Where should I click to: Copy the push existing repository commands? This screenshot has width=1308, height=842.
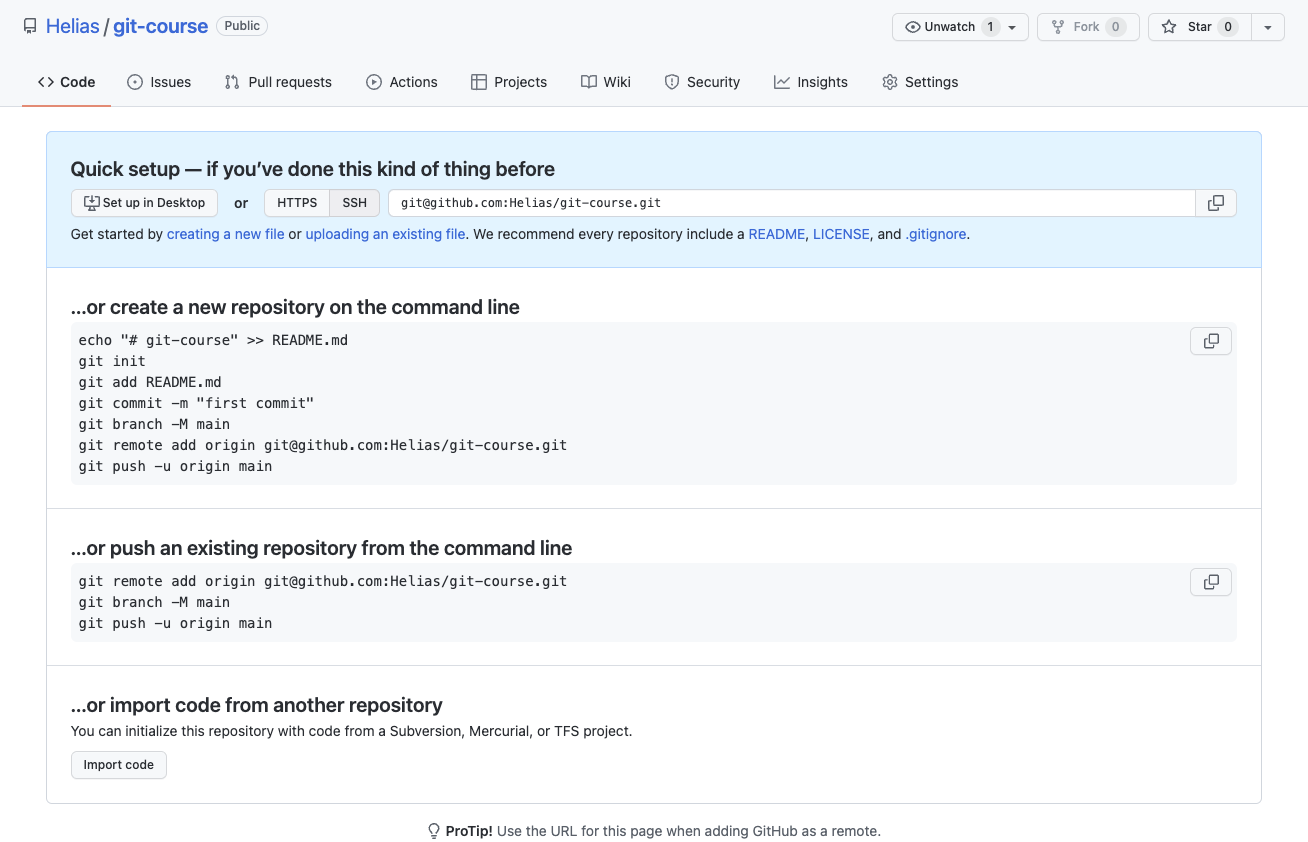pos(1211,582)
